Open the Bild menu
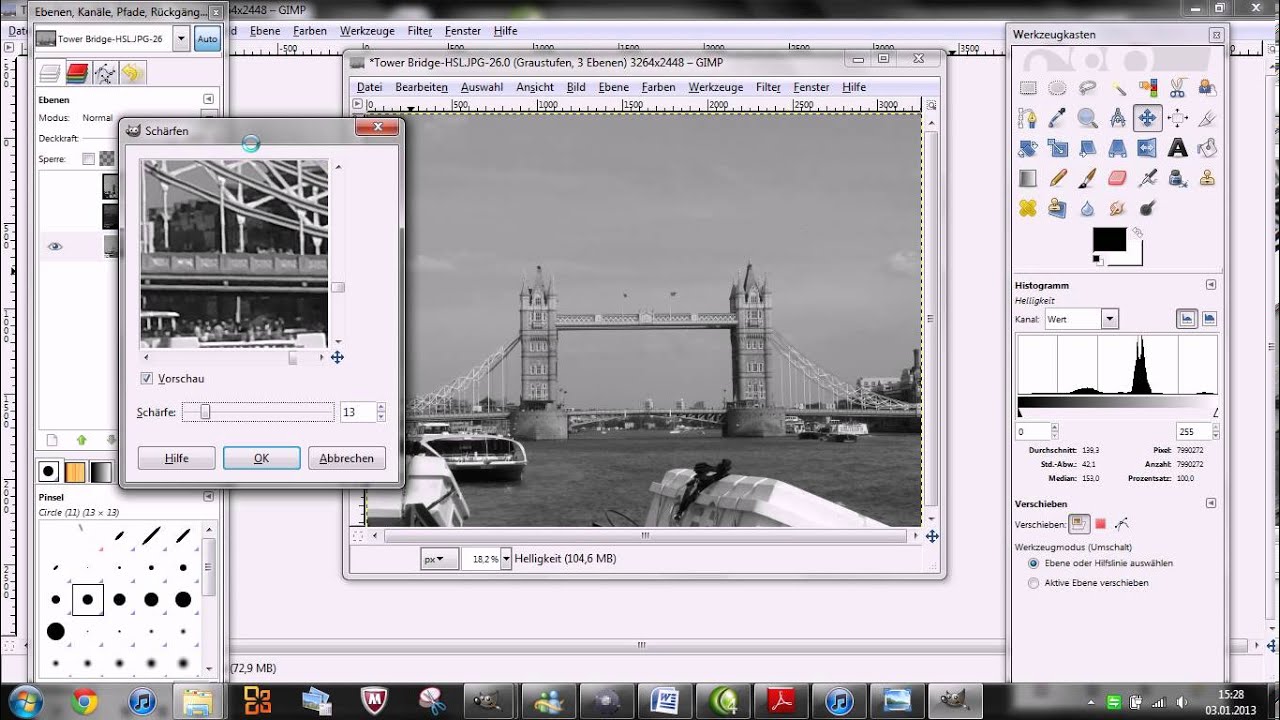Screen dimensions: 1280x720 576,87
